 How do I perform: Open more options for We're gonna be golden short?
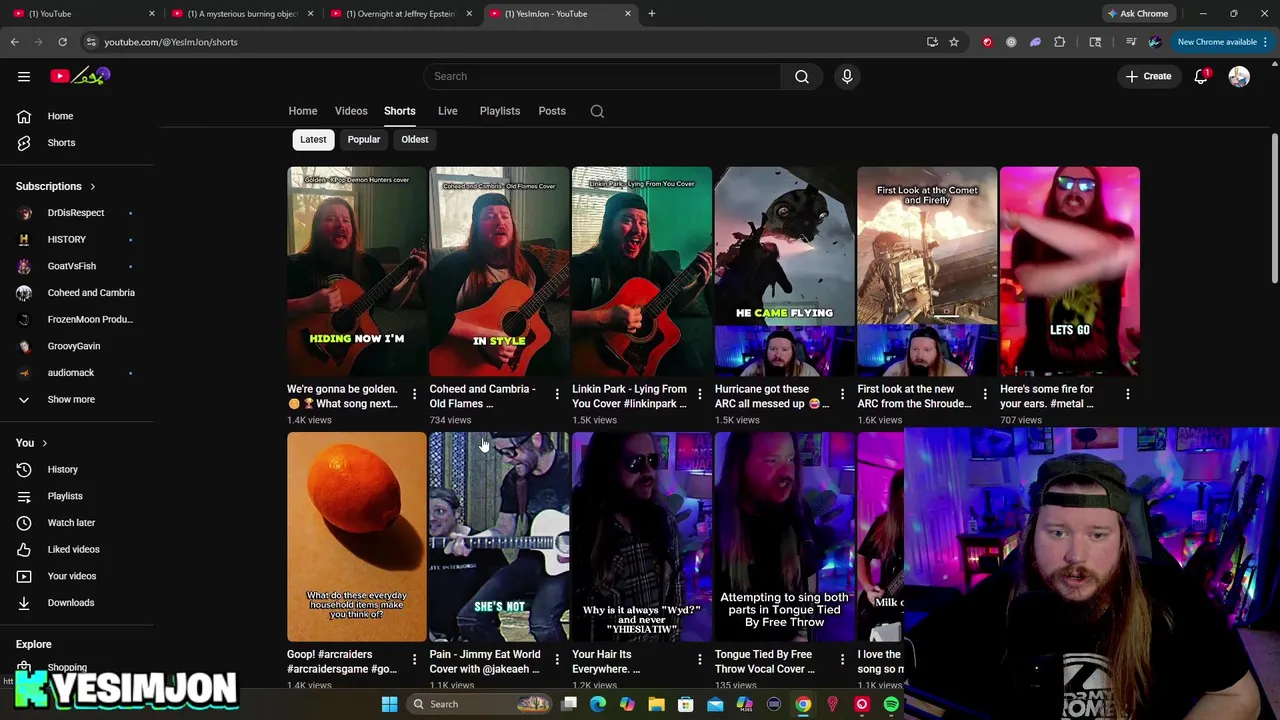point(414,394)
